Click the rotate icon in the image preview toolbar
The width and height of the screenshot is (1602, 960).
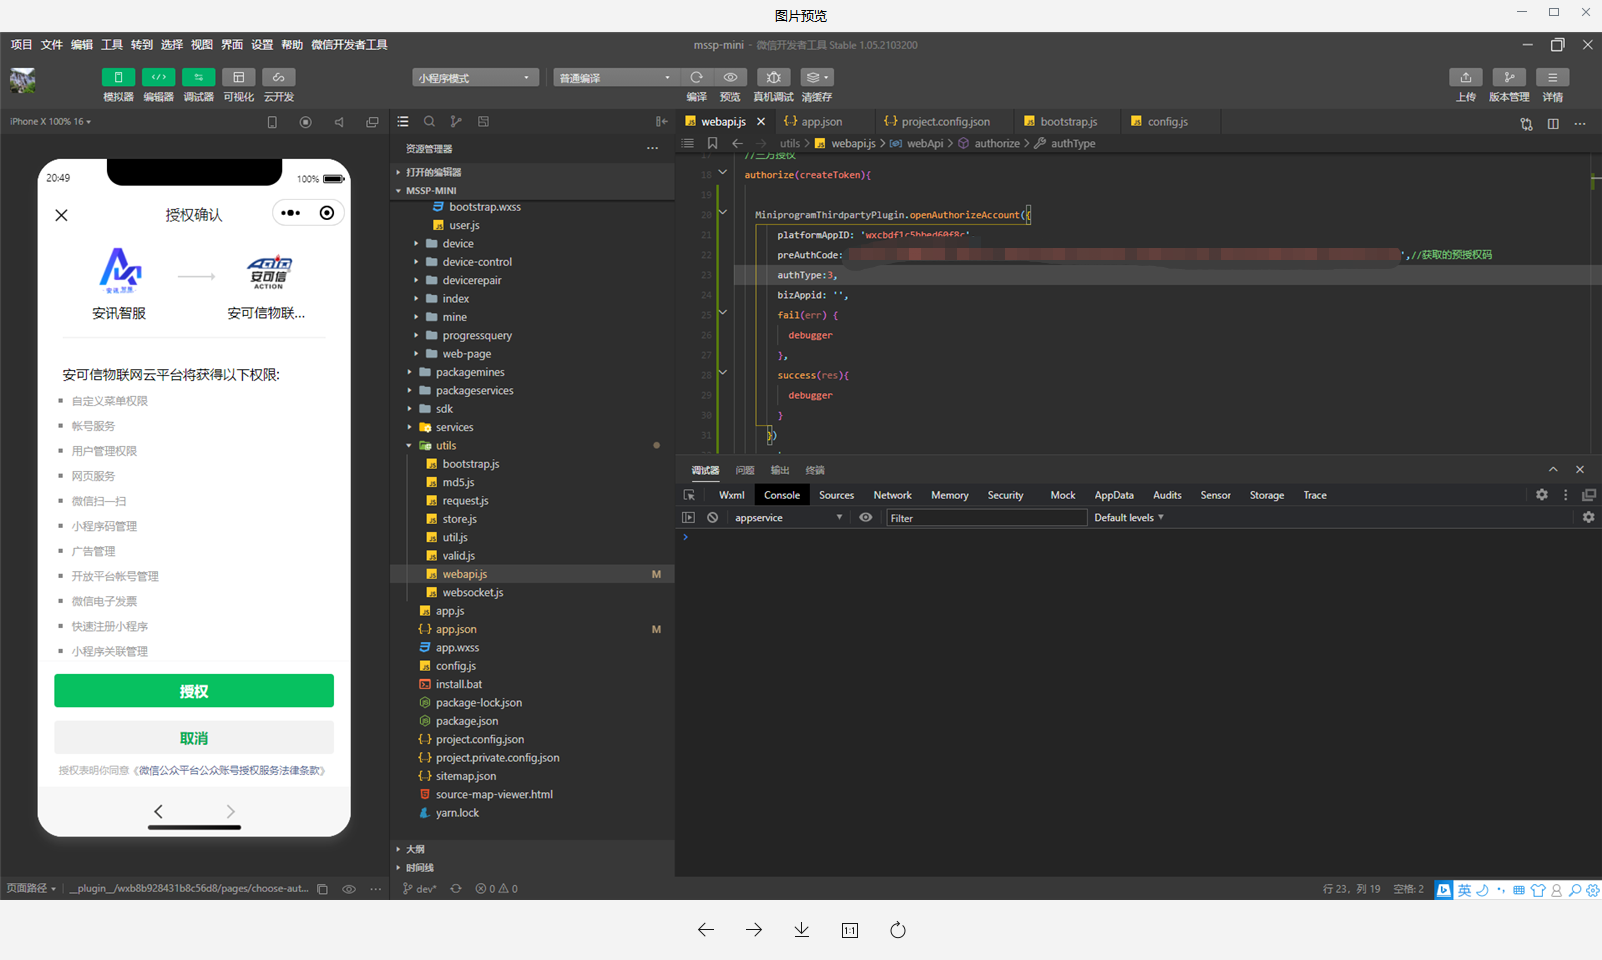pos(898,930)
